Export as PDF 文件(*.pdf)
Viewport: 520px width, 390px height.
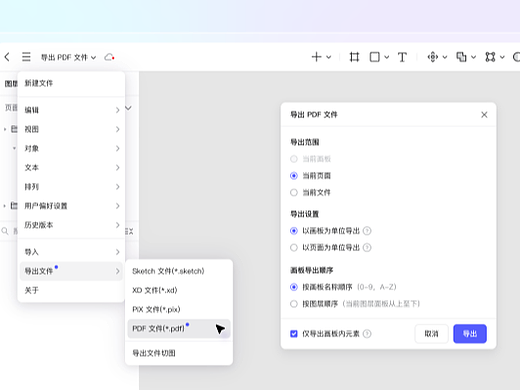coord(179,329)
